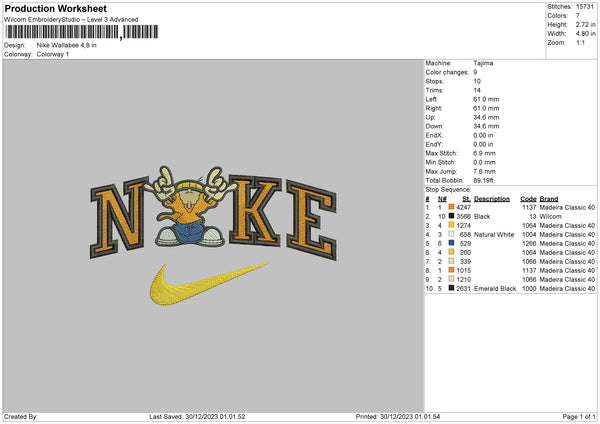Choose the Emerald Black swatch beside 2631
Viewport: 600px width, 424px height.
(452, 288)
